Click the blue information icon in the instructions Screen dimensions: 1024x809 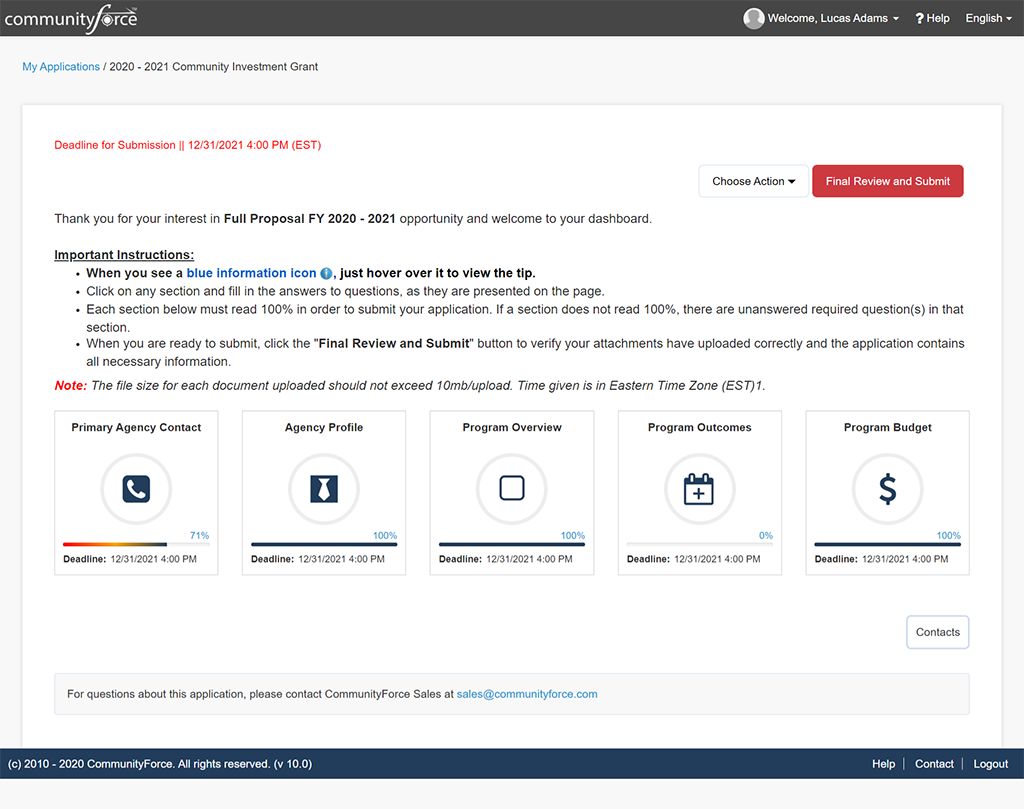pyautogui.click(x=326, y=273)
